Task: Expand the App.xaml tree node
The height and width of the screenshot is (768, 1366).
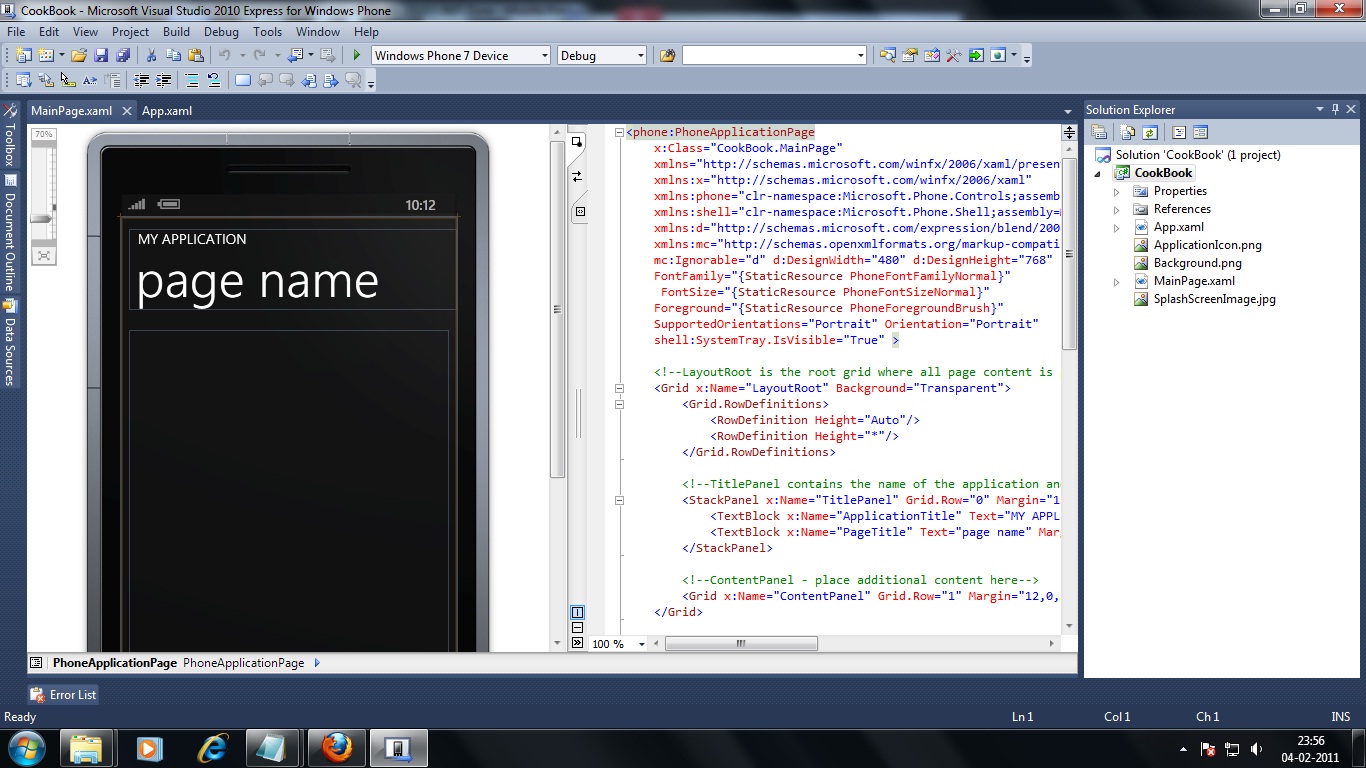Action: 1117,227
